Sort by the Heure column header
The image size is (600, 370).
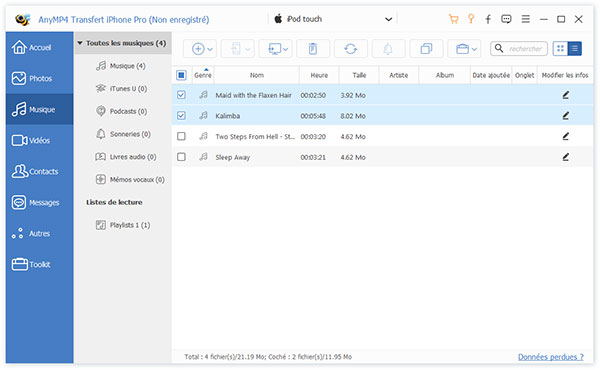pyautogui.click(x=319, y=75)
